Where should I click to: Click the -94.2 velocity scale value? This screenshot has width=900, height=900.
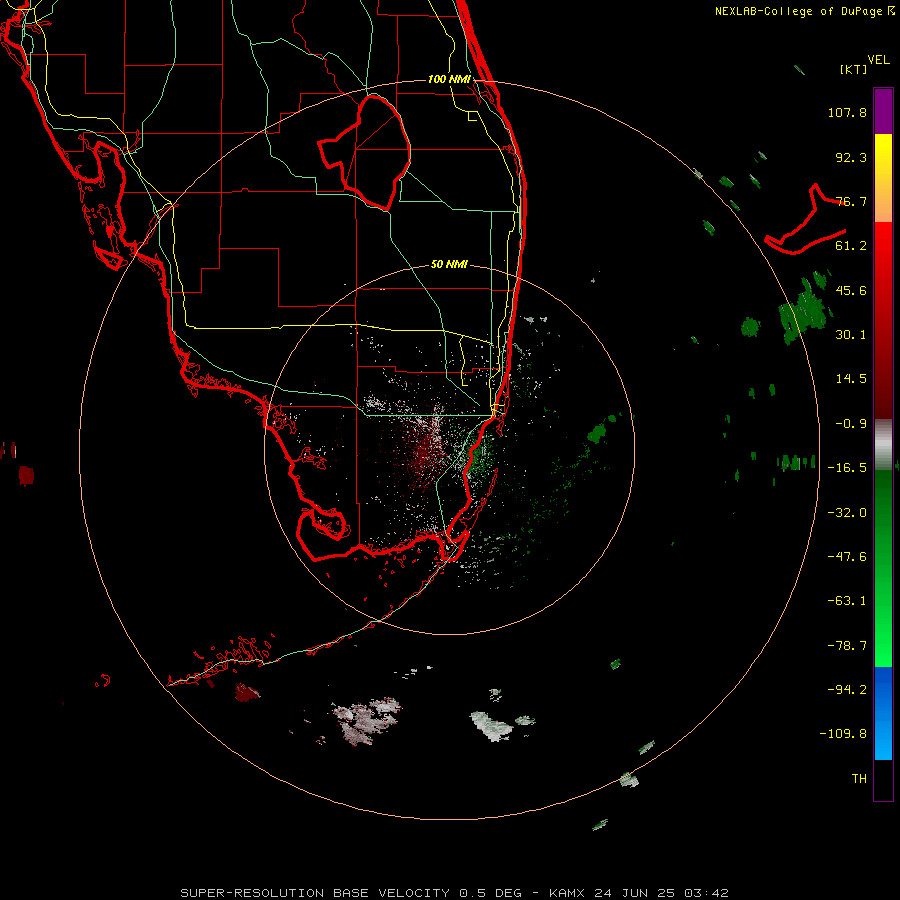point(847,690)
